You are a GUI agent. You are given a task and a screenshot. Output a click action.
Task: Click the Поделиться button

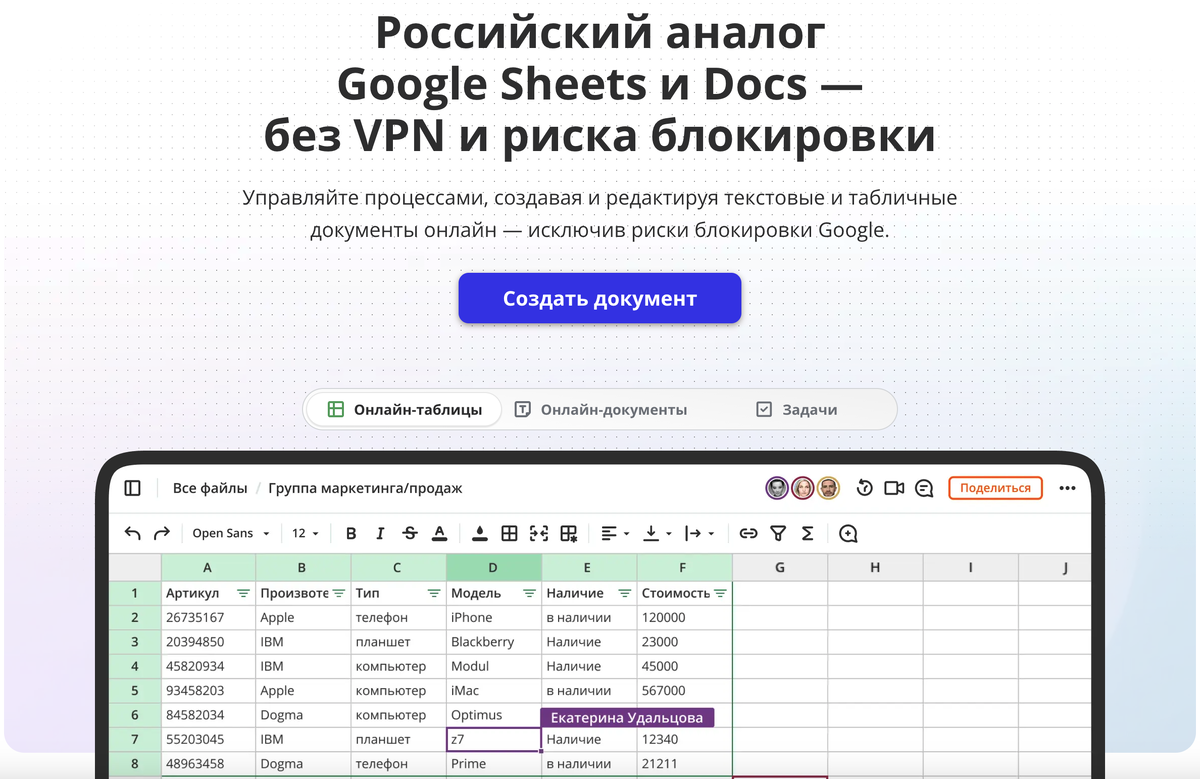coord(995,488)
